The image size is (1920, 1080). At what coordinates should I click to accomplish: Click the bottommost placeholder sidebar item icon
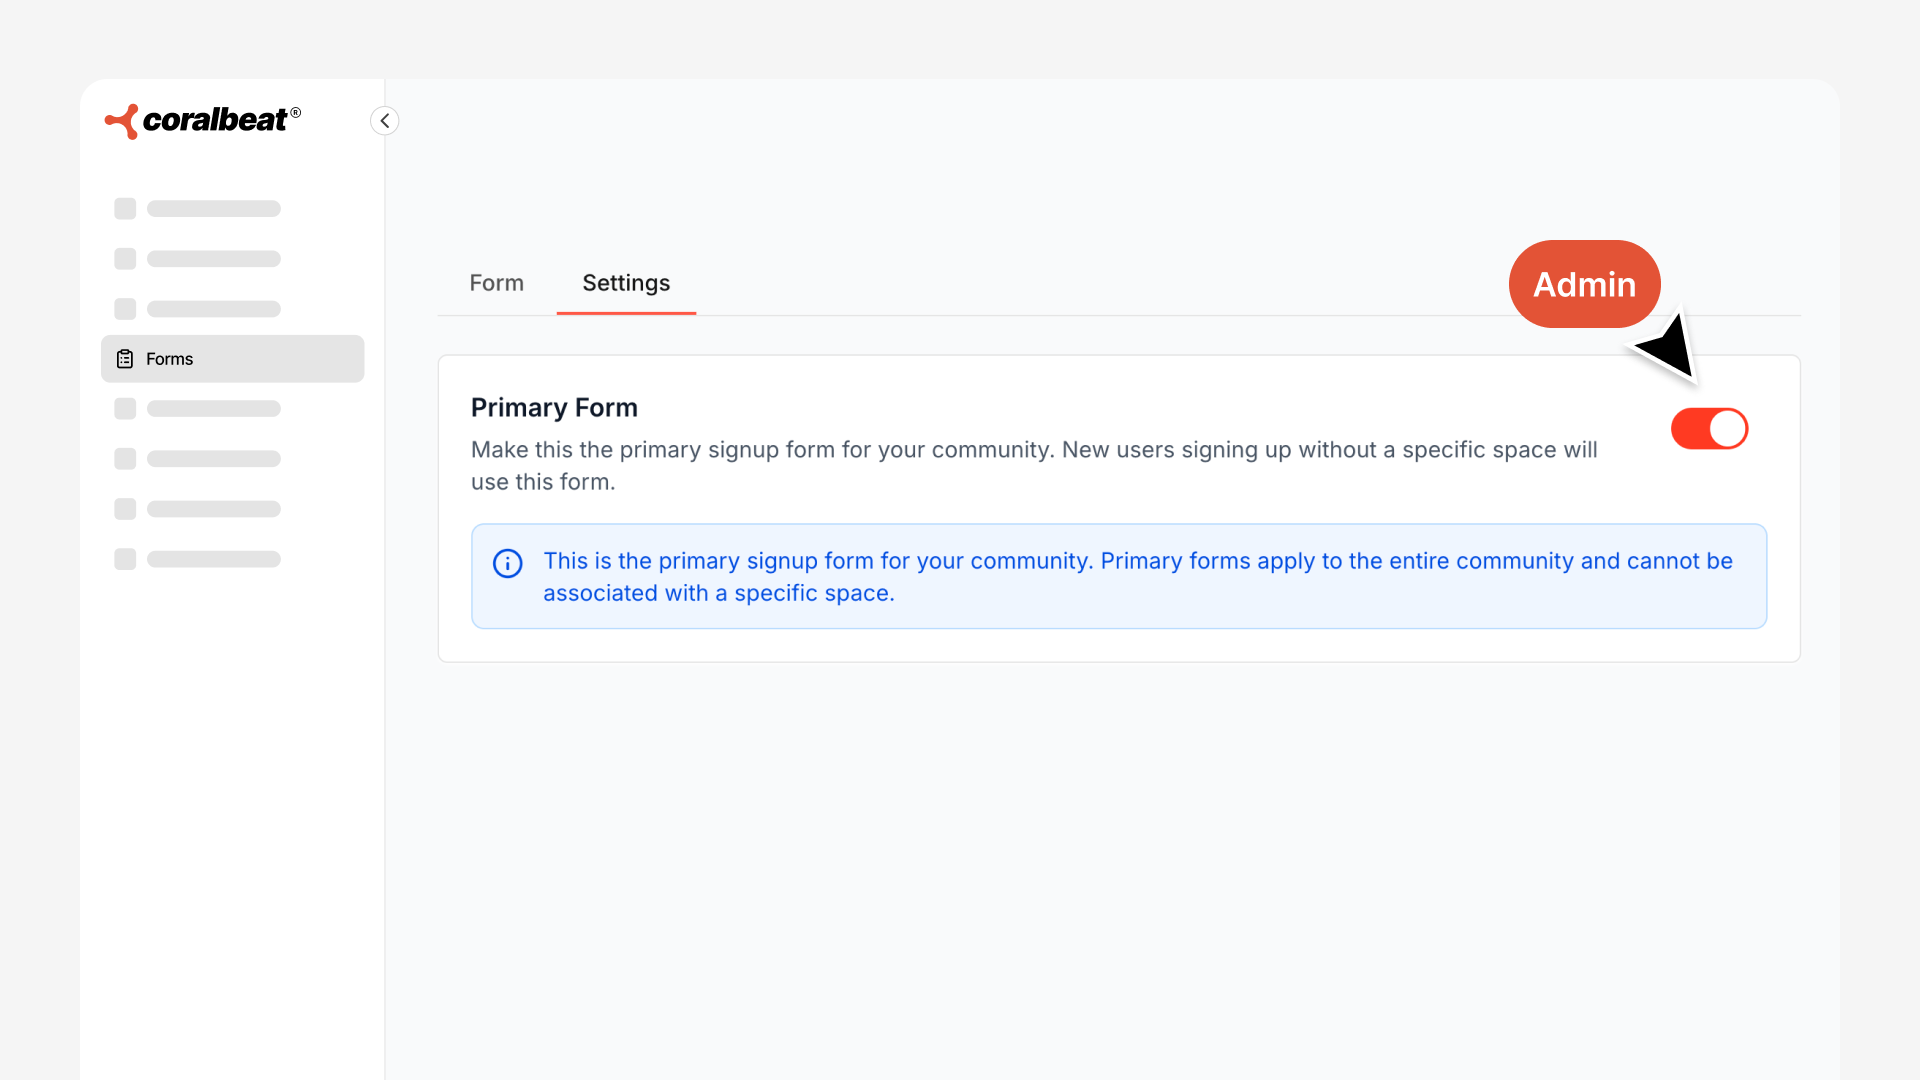tap(125, 559)
